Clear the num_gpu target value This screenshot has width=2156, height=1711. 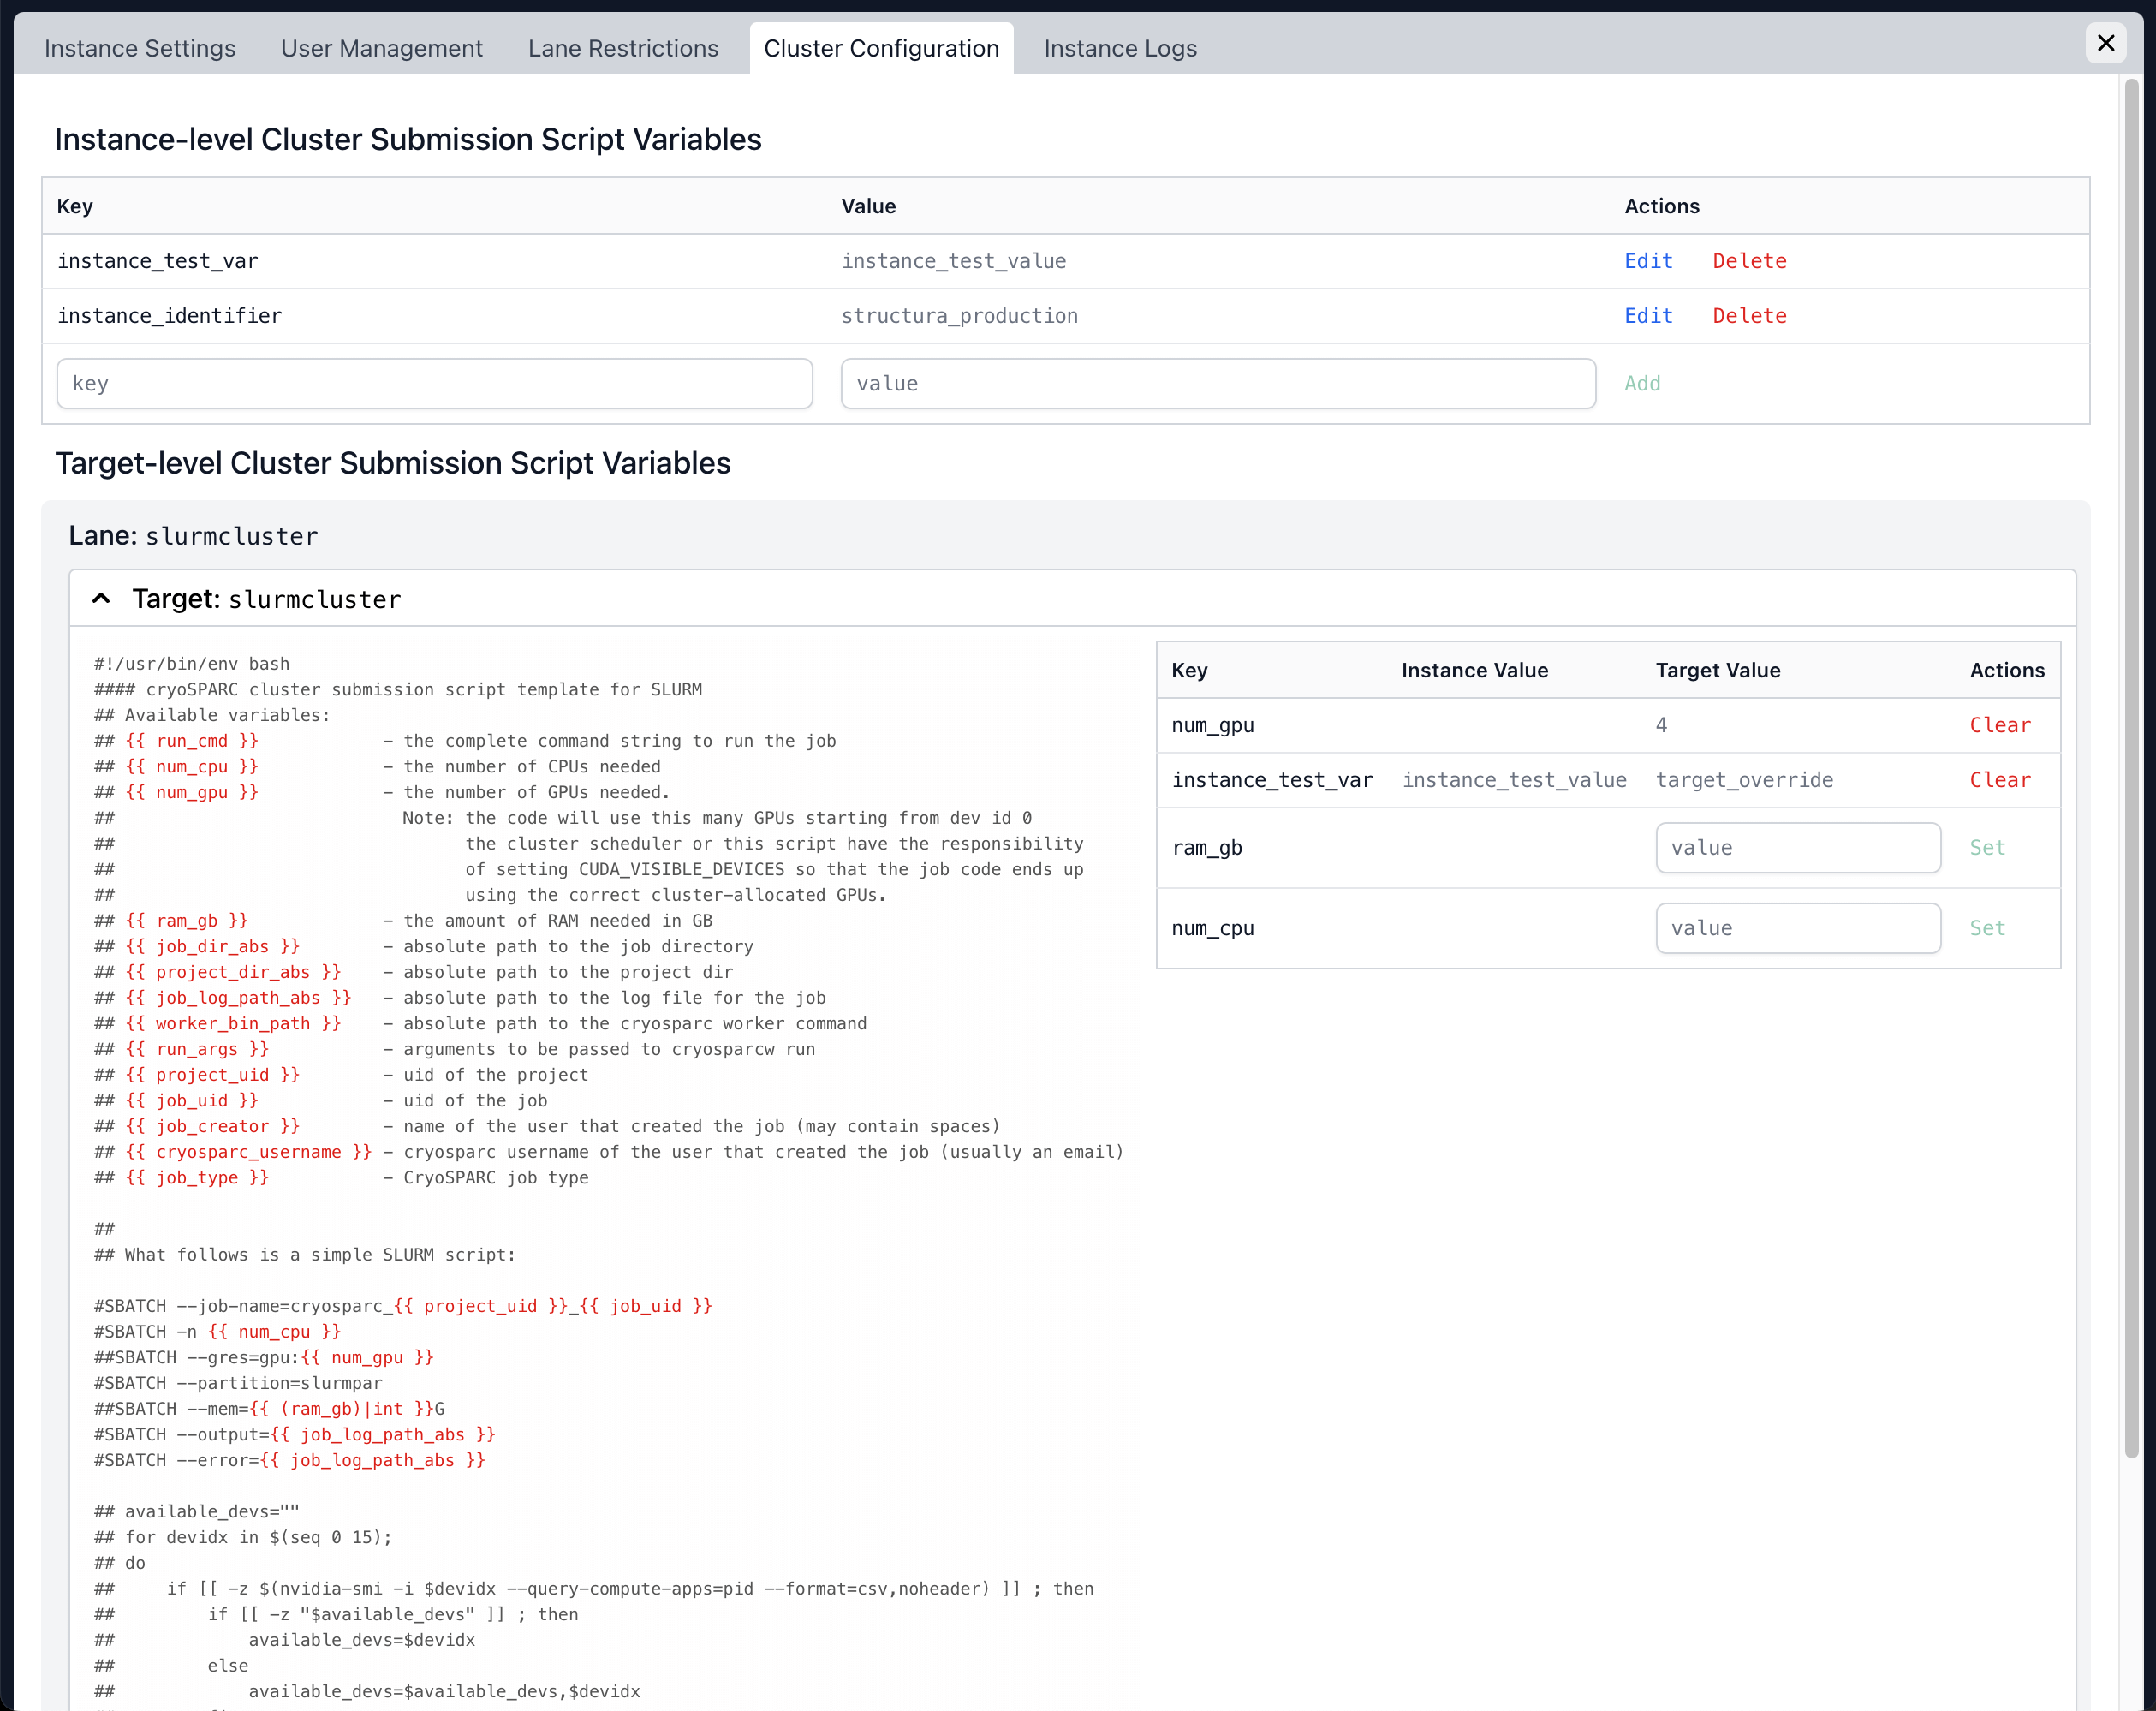[x=2000, y=725]
